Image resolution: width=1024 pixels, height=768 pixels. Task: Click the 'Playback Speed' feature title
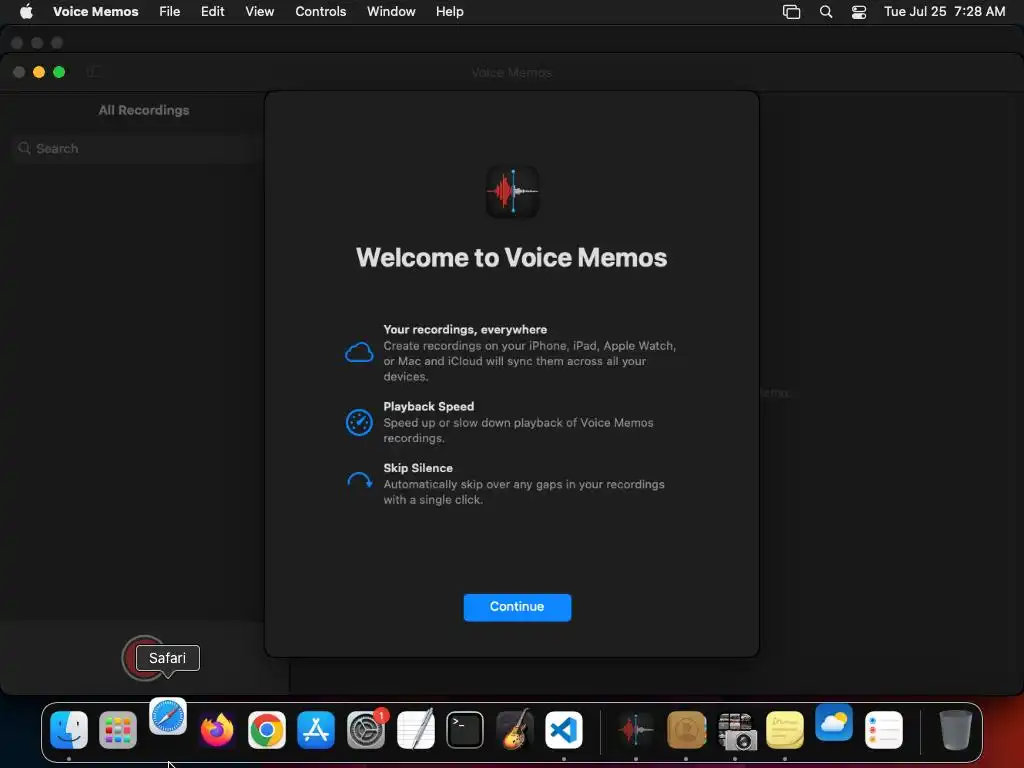[428, 406]
